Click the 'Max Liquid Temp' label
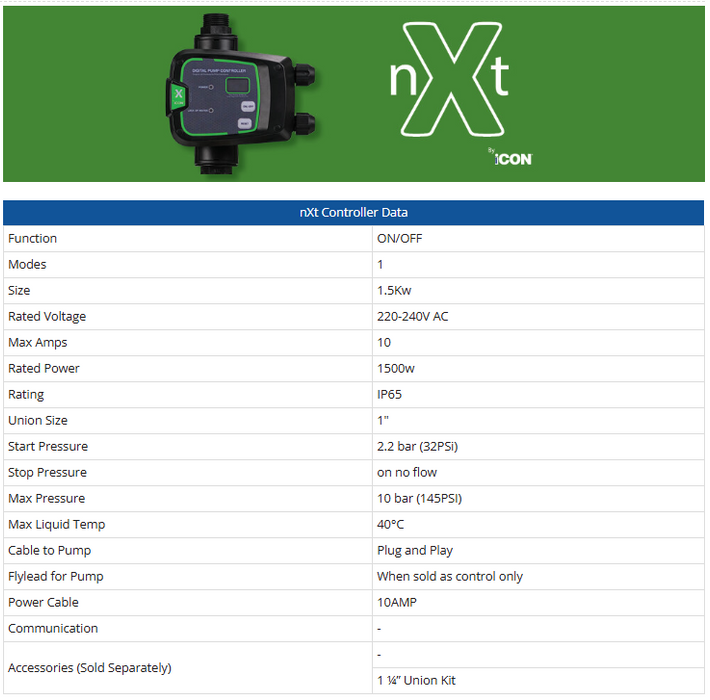Image resolution: width=710 pixels, height=700 pixels. coord(57,525)
